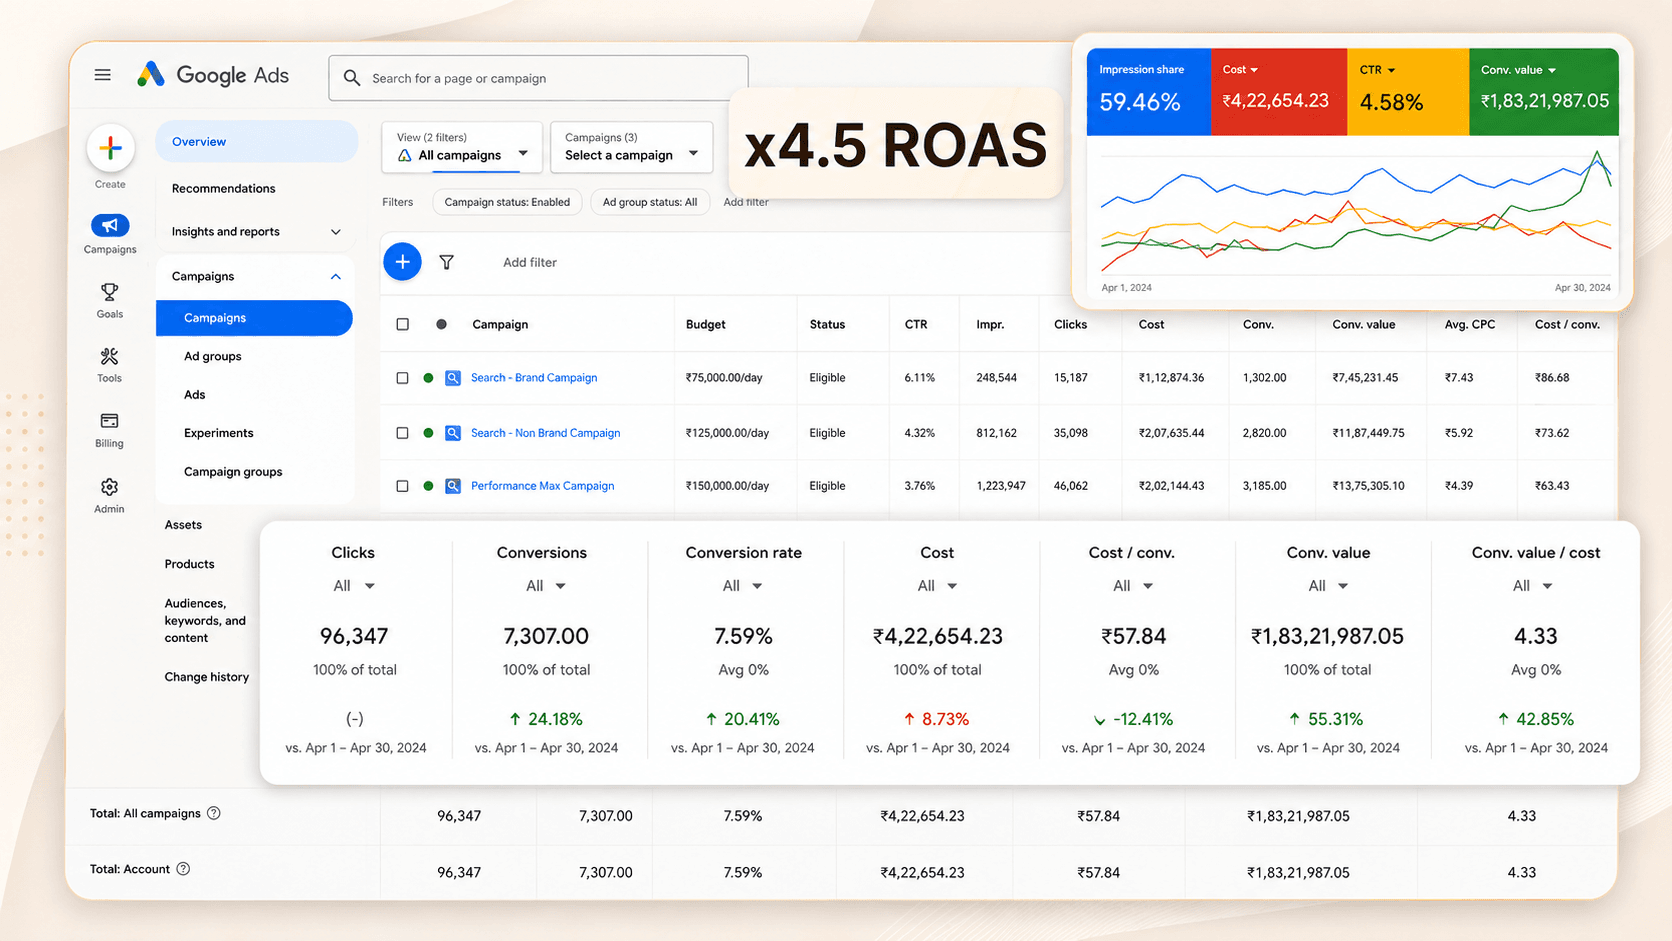Screen dimensions: 1672x941
Task: Click the blue add campaign button
Action: pos(402,262)
